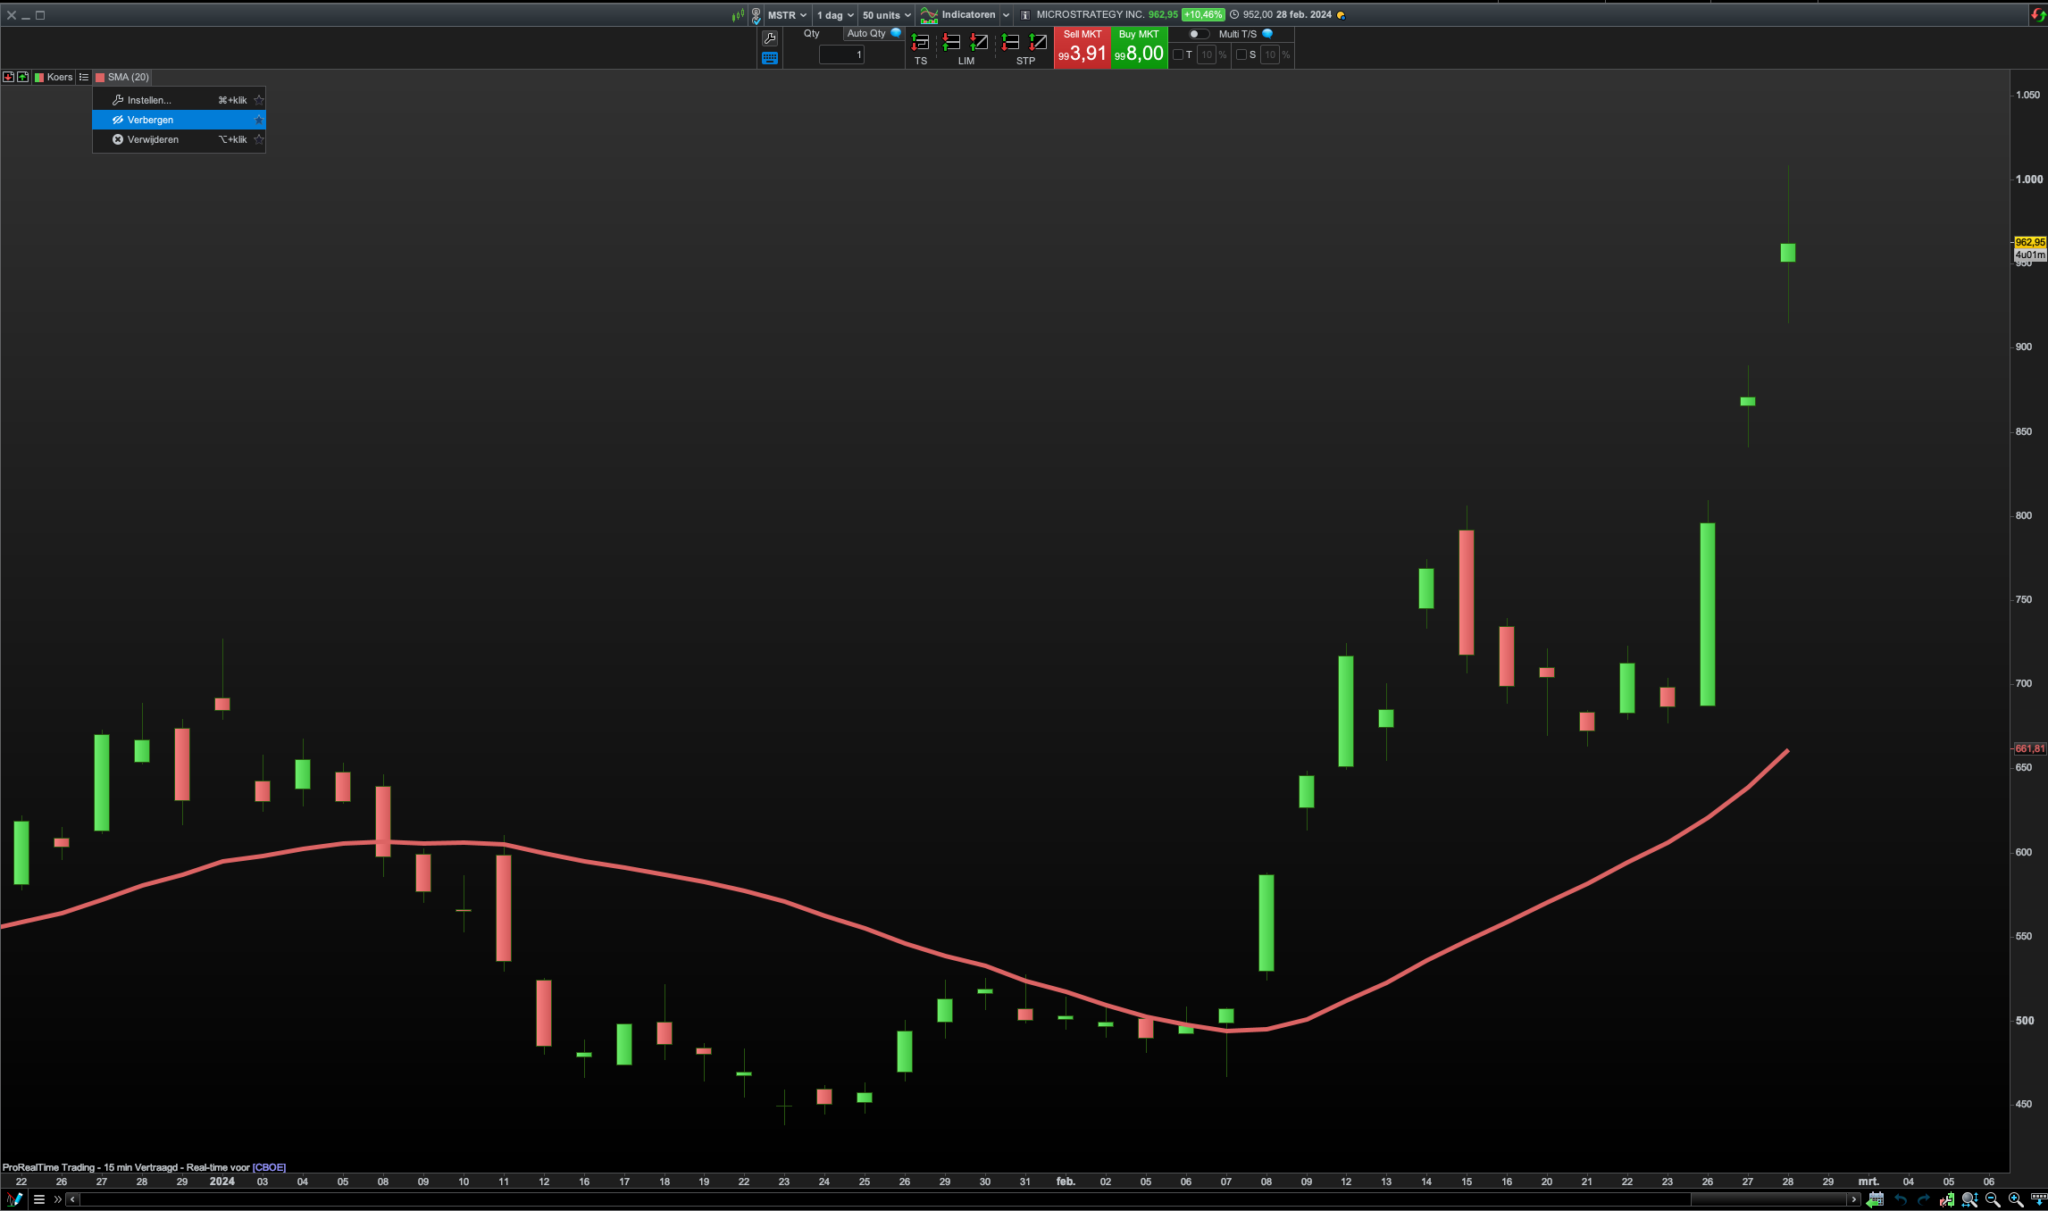Image resolution: width=2048 pixels, height=1211 pixels.
Task: Click the red SMA (20) color swatch
Action: click(x=100, y=77)
